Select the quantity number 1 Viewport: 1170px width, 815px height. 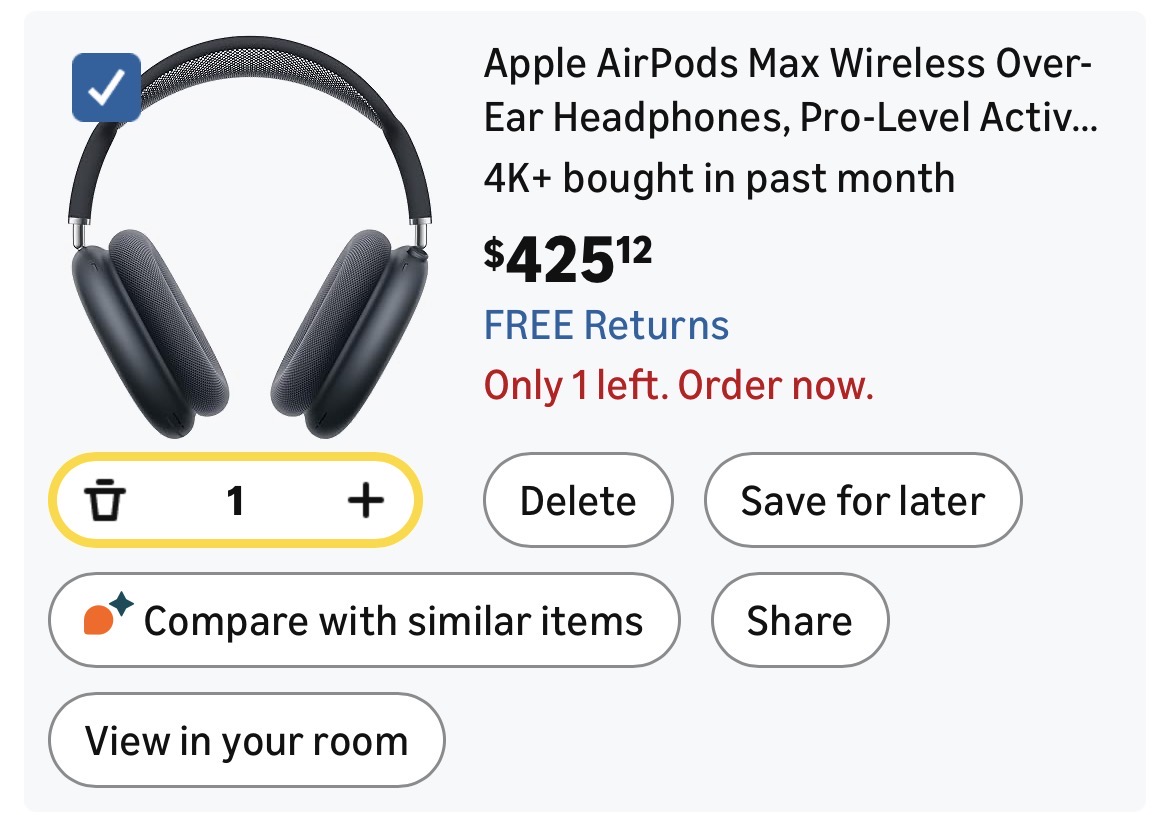click(235, 500)
